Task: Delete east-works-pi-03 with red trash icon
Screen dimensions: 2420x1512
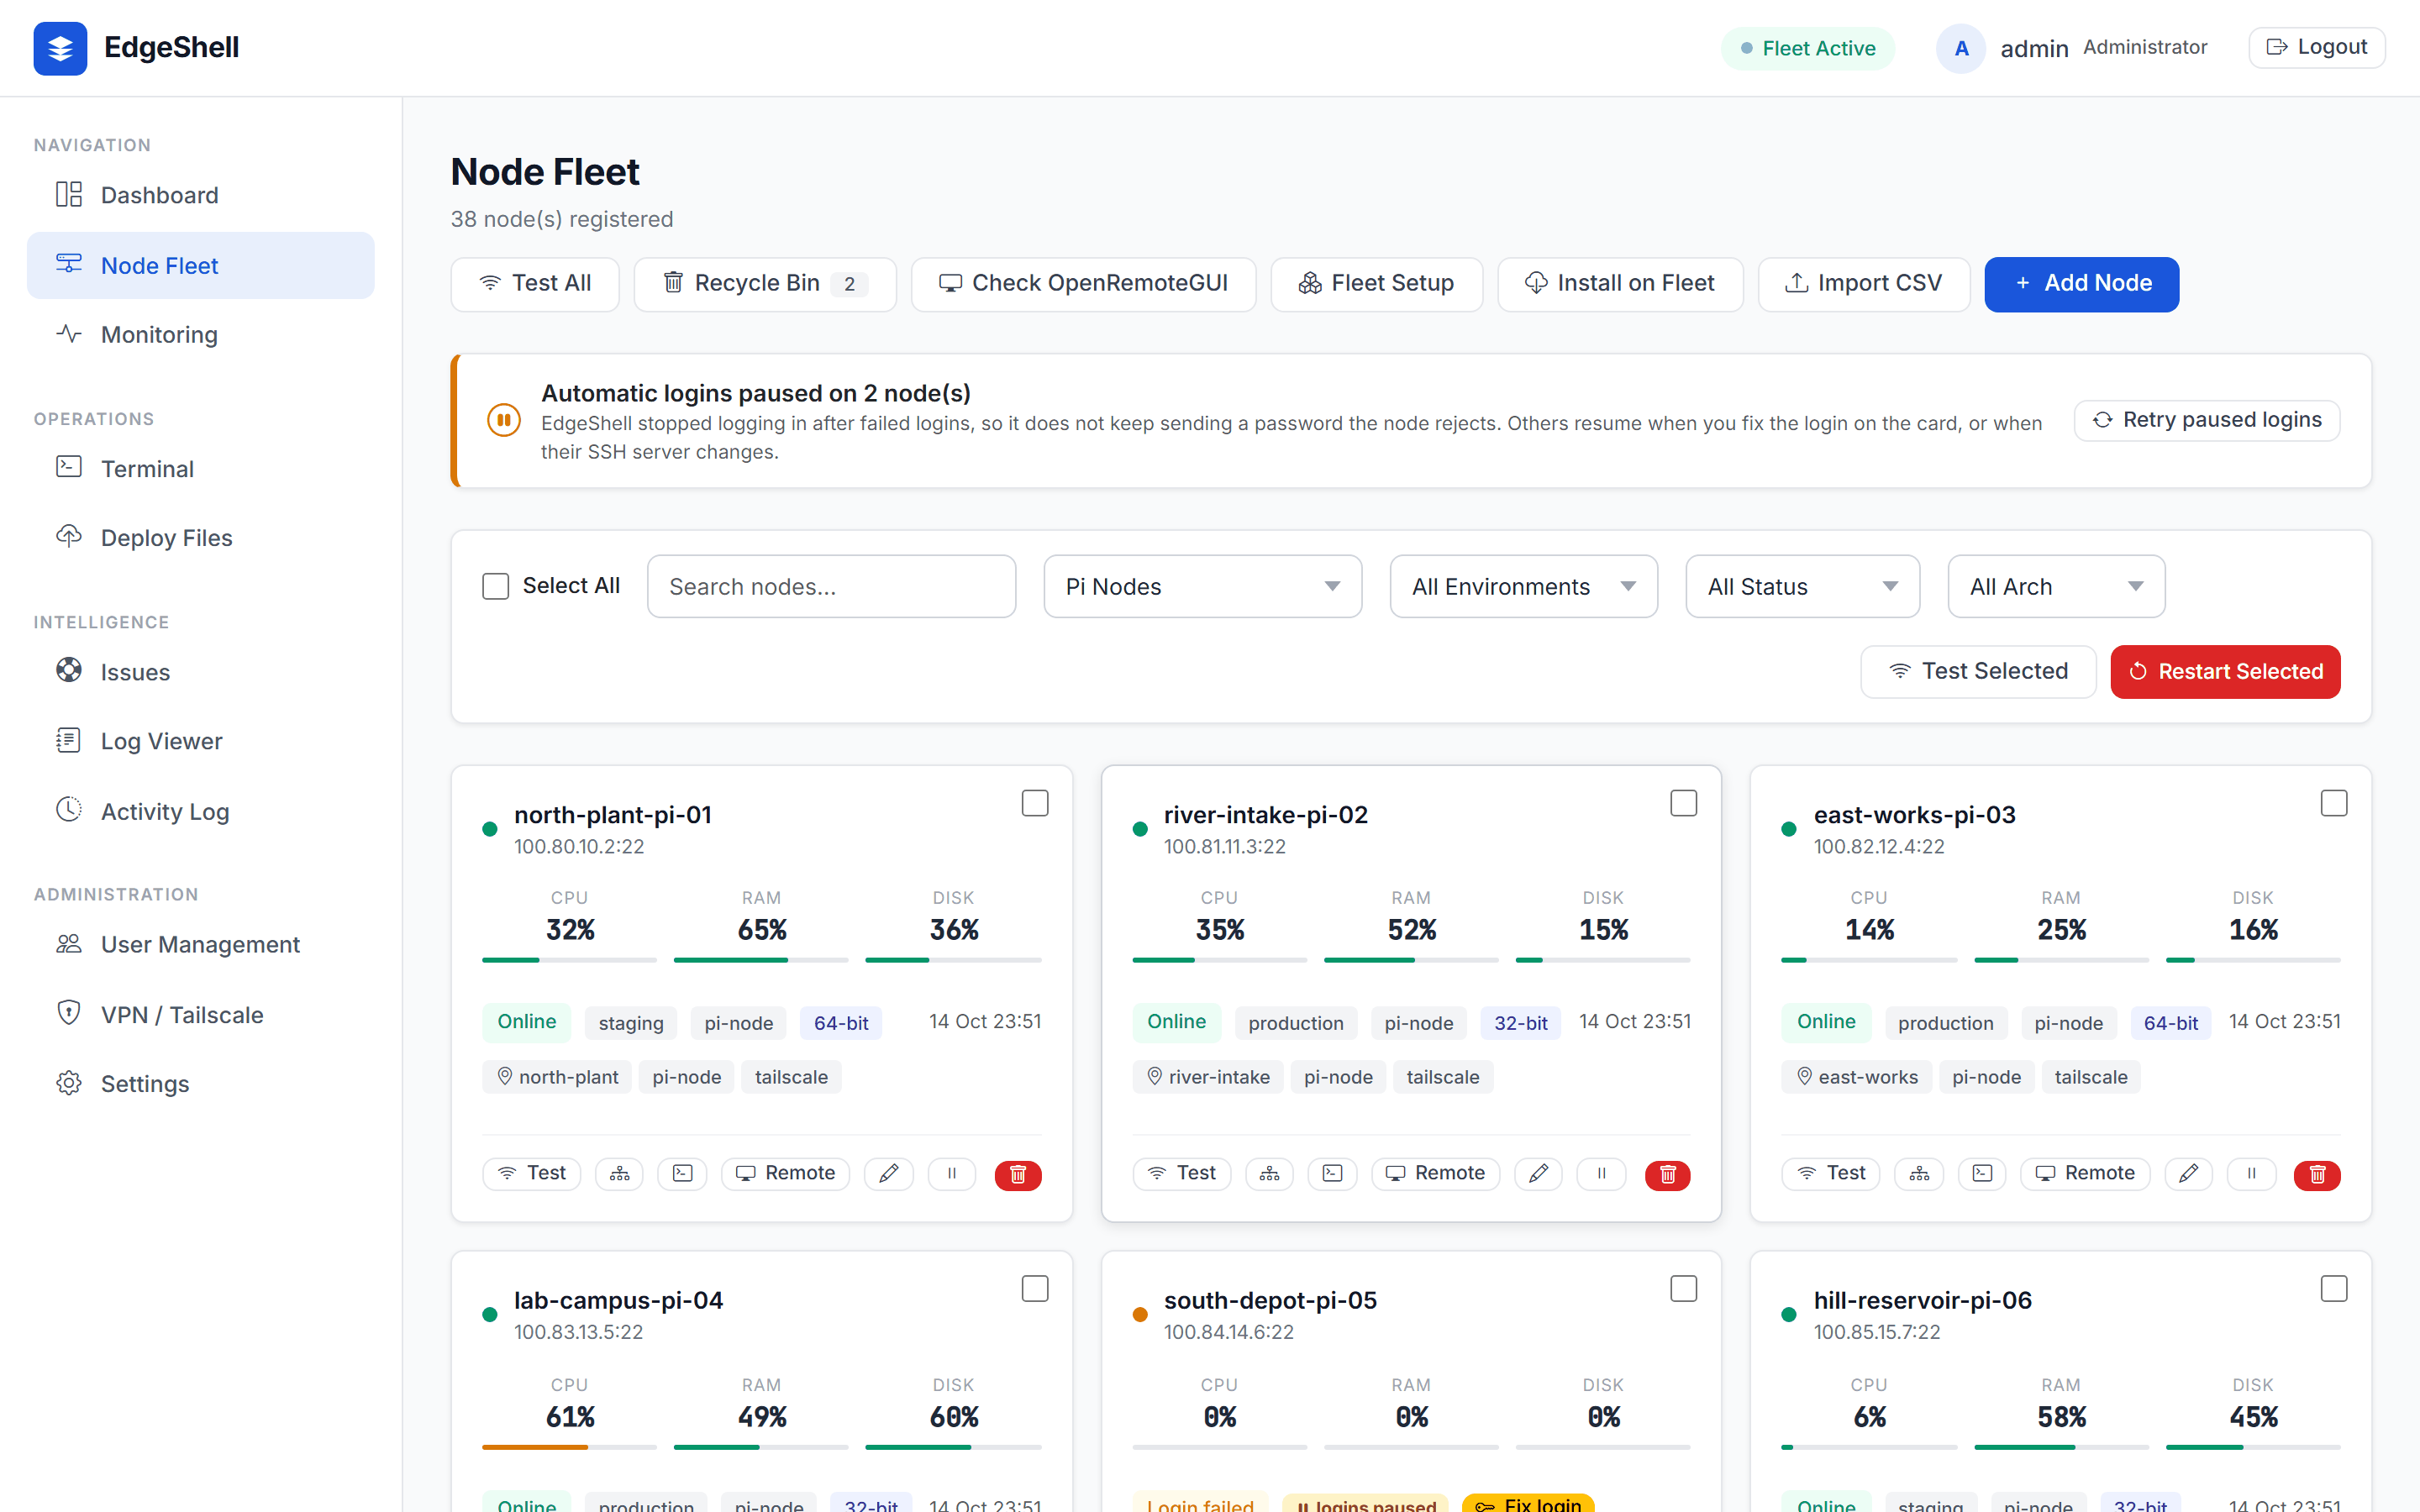Action: 2317,1174
